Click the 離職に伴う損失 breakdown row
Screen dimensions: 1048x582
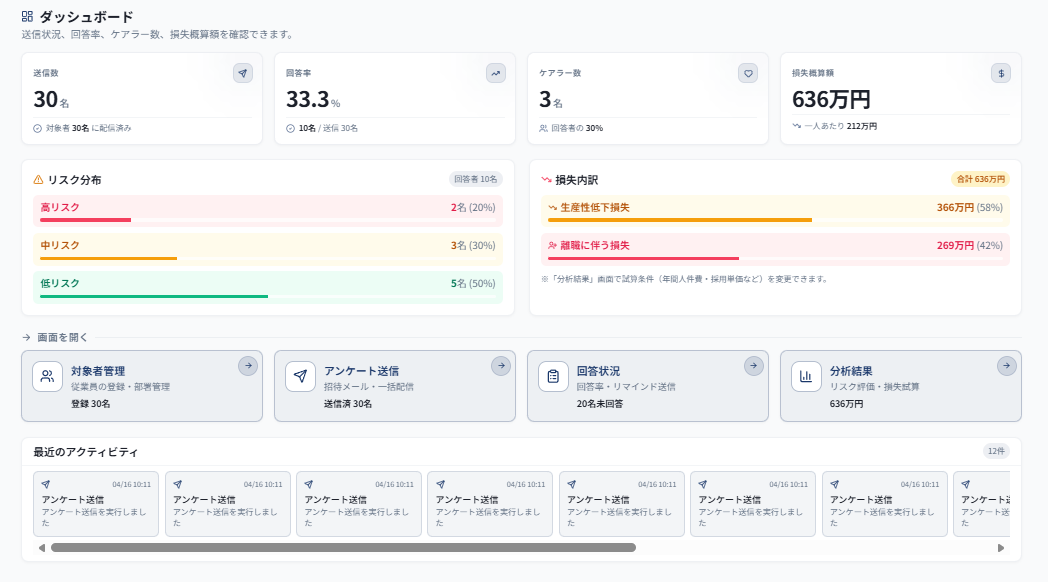[775, 248]
